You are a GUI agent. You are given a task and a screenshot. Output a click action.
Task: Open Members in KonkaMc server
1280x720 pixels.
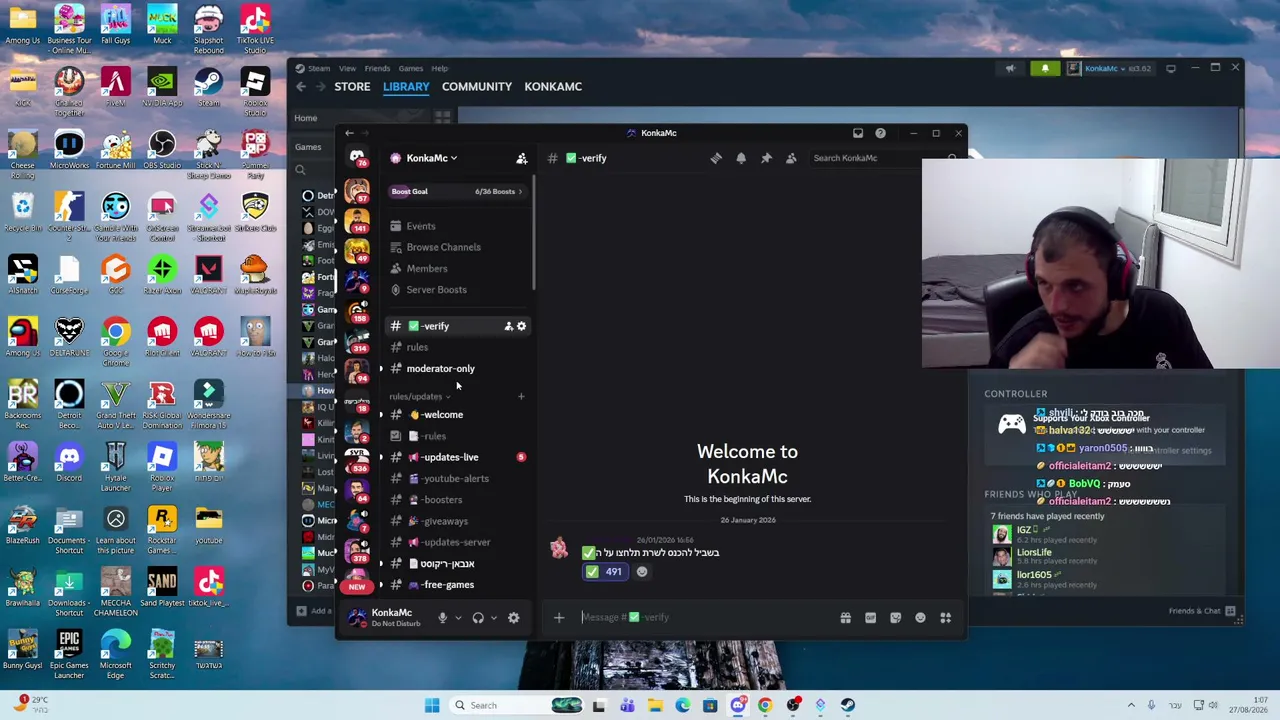pos(457,268)
